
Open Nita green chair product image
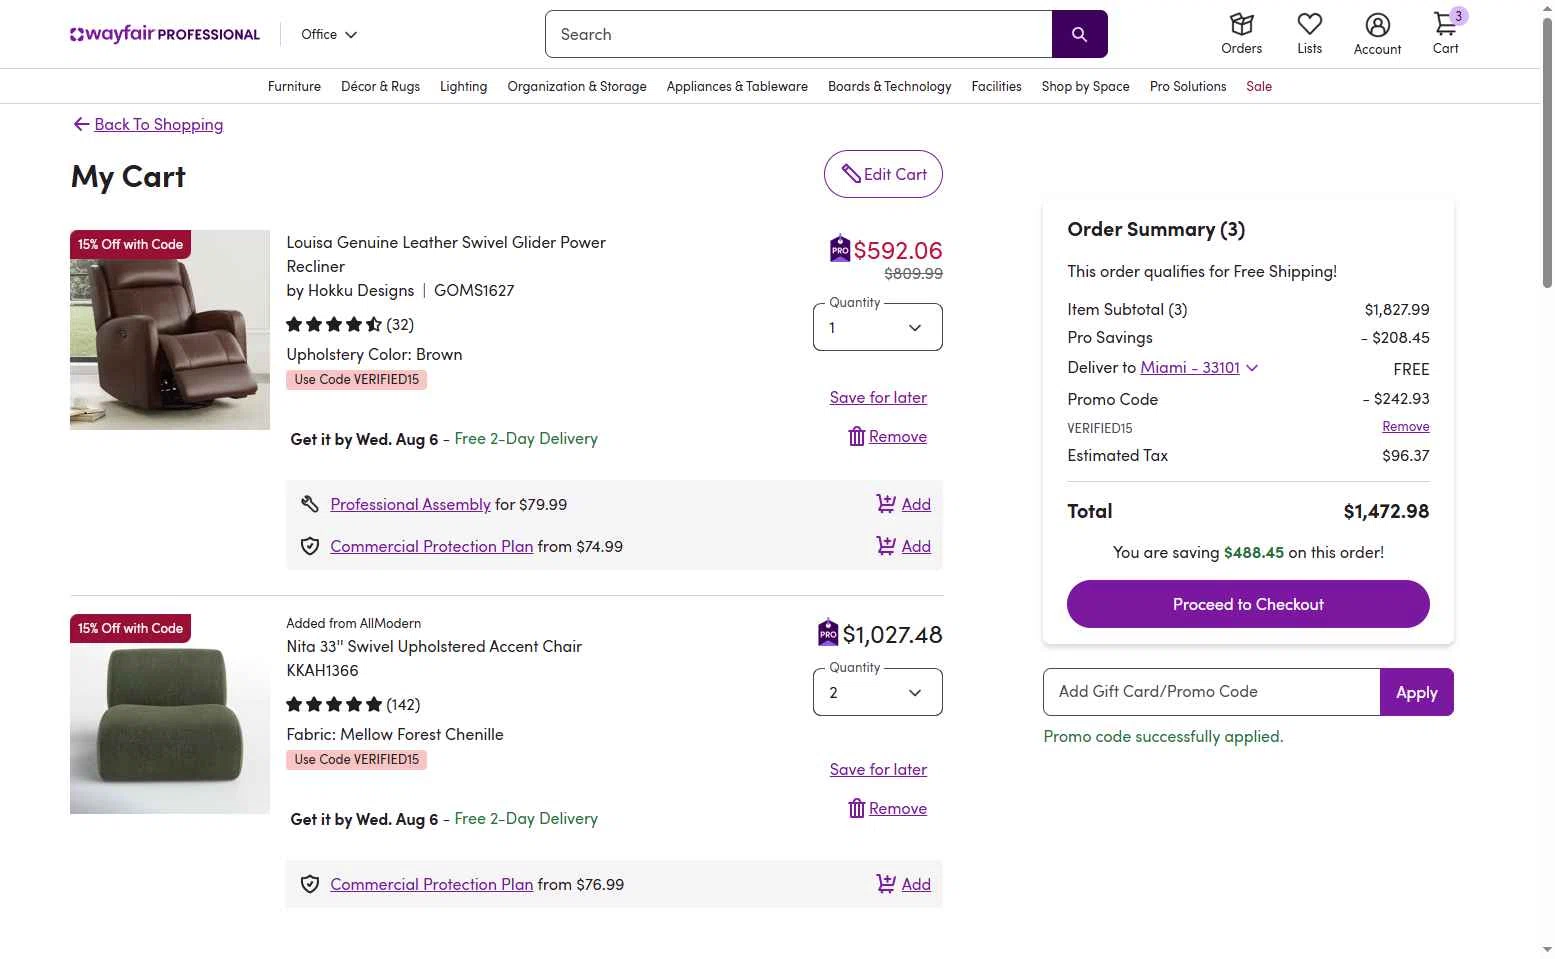click(170, 714)
